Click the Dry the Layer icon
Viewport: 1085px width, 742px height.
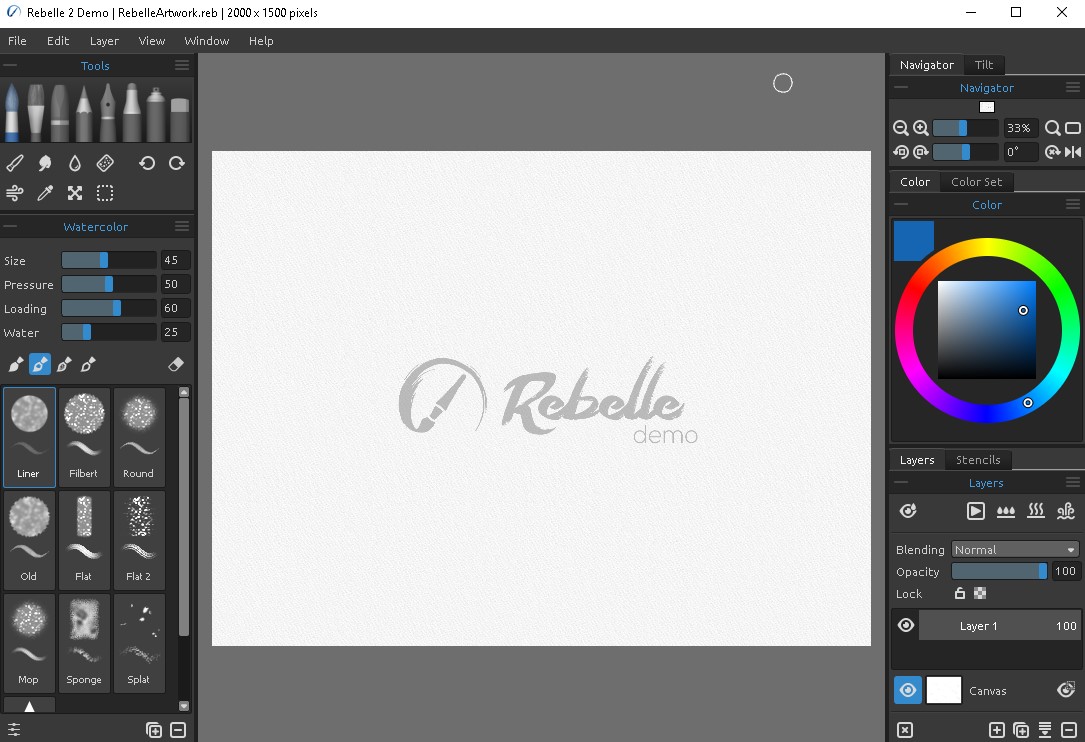coord(1036,511)
